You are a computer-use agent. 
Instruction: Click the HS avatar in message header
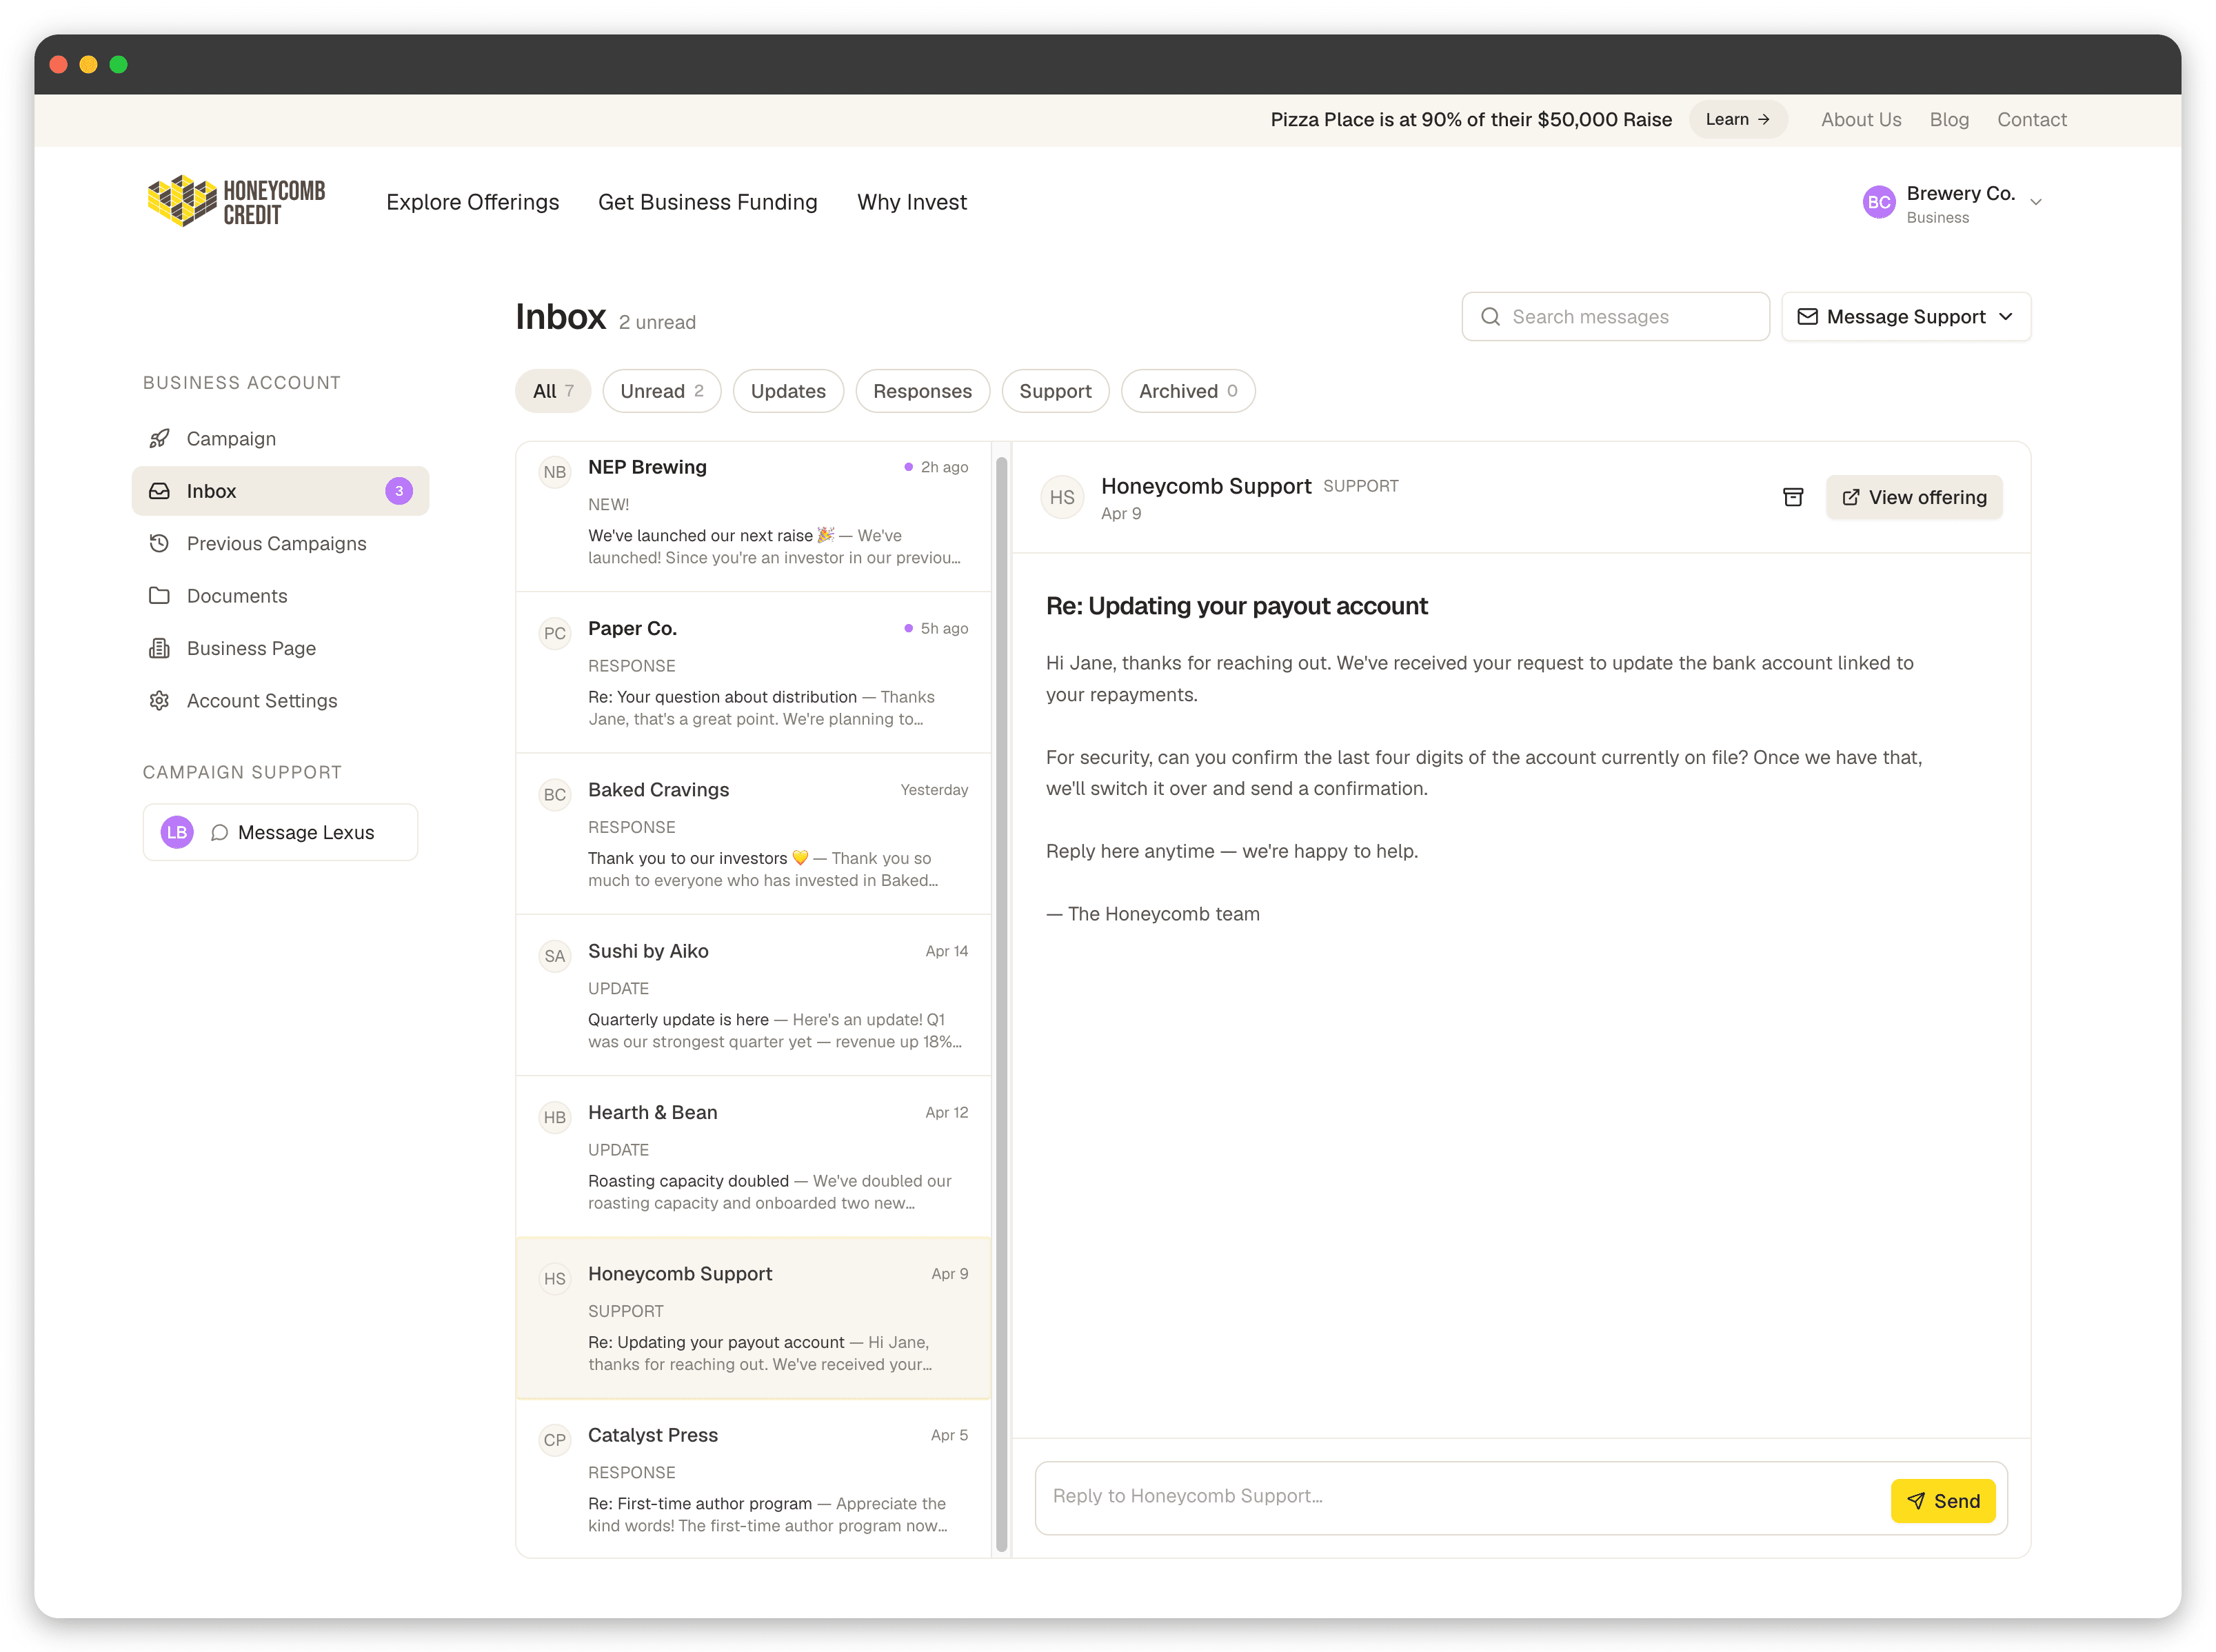[x=1062, y=497]
